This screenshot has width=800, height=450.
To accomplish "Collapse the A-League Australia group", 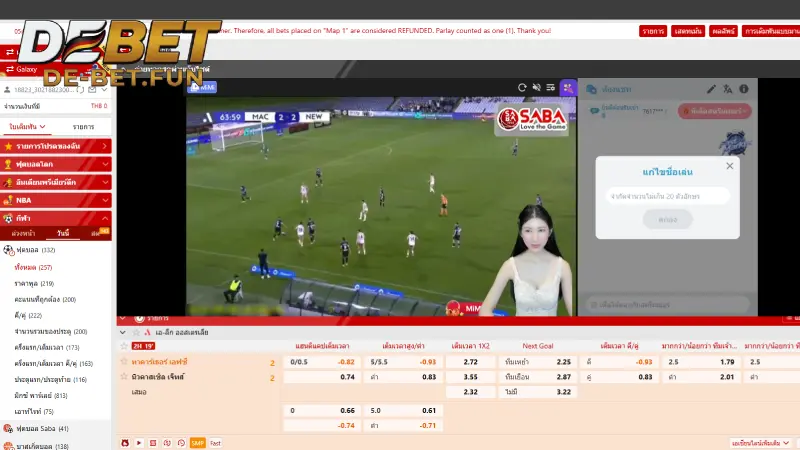I will [122, 333].
